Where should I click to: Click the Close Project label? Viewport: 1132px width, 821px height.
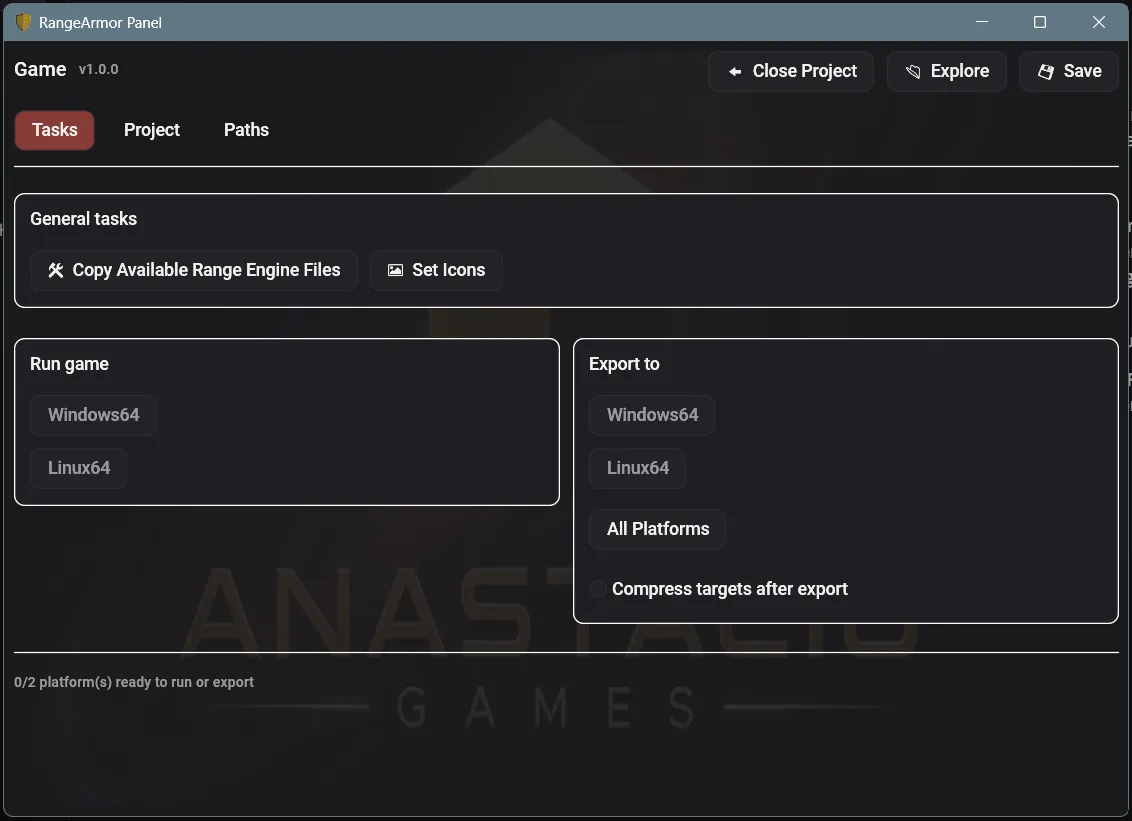[804, 71]
